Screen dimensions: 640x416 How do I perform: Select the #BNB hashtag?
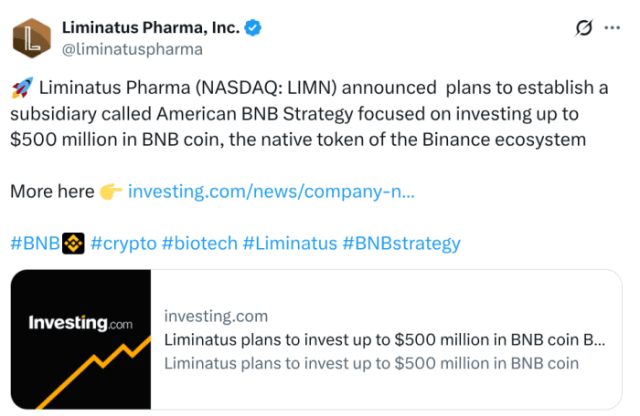tap(35, 243)
